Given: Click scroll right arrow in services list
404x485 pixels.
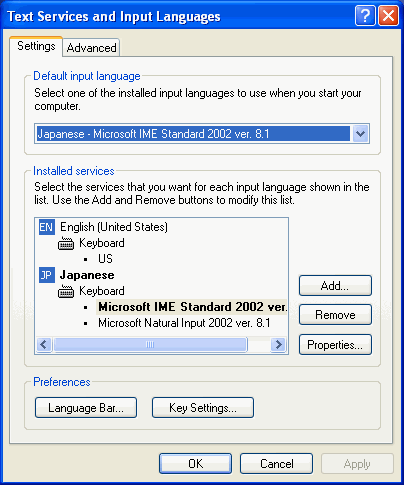Looking at the screenshot, I should (278, 344).
